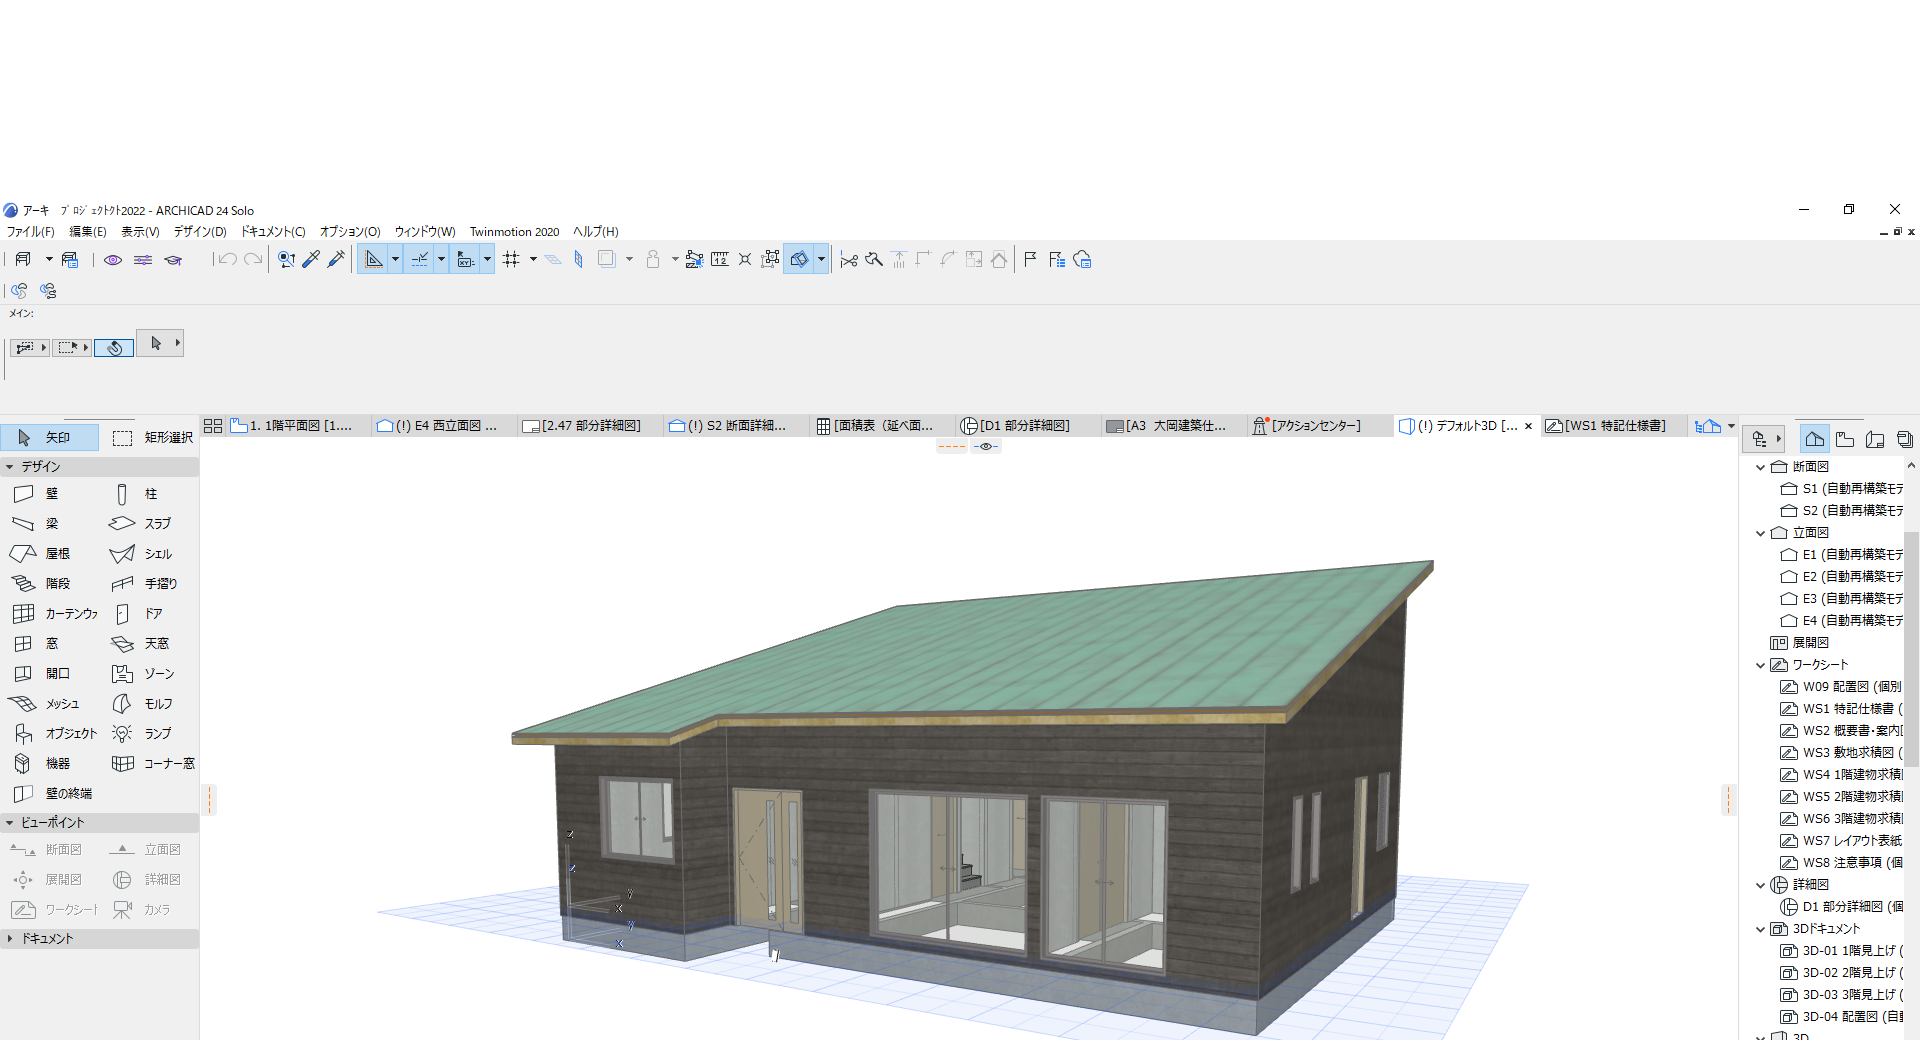Toggle the guide lines set-square button
Viewport: 1920px width, 1040px height.
point(373,260)
